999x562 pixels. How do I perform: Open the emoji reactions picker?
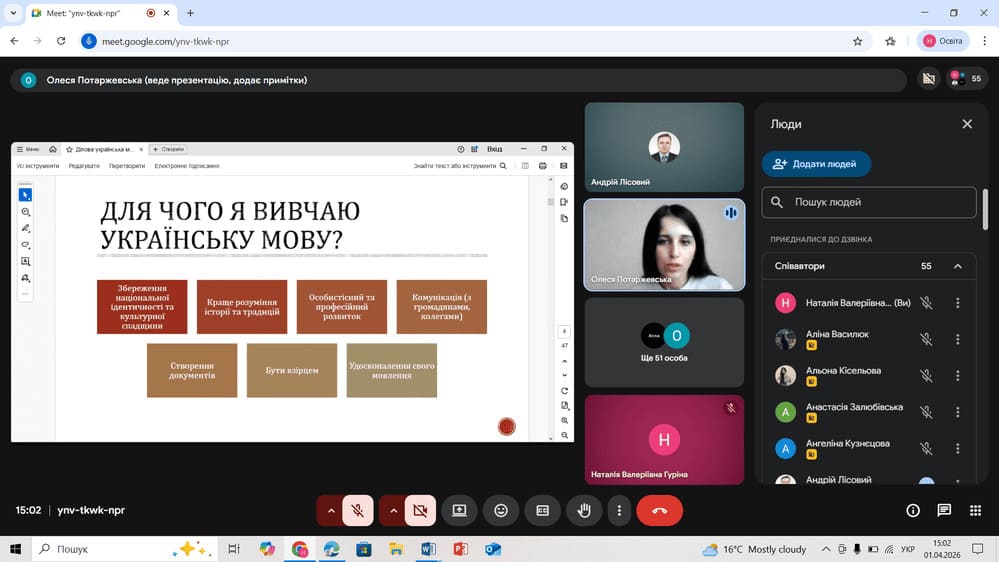point(501,510)
